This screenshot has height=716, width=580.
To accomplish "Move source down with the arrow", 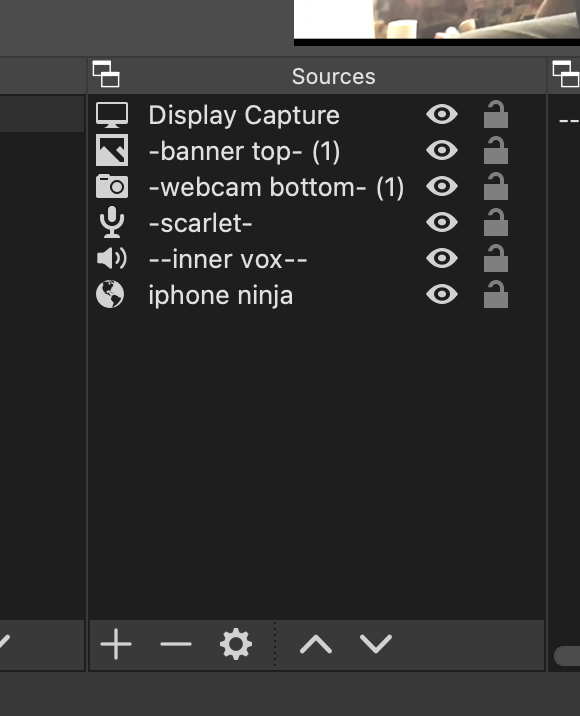I will pyautogui.click(x=376, y=644).
